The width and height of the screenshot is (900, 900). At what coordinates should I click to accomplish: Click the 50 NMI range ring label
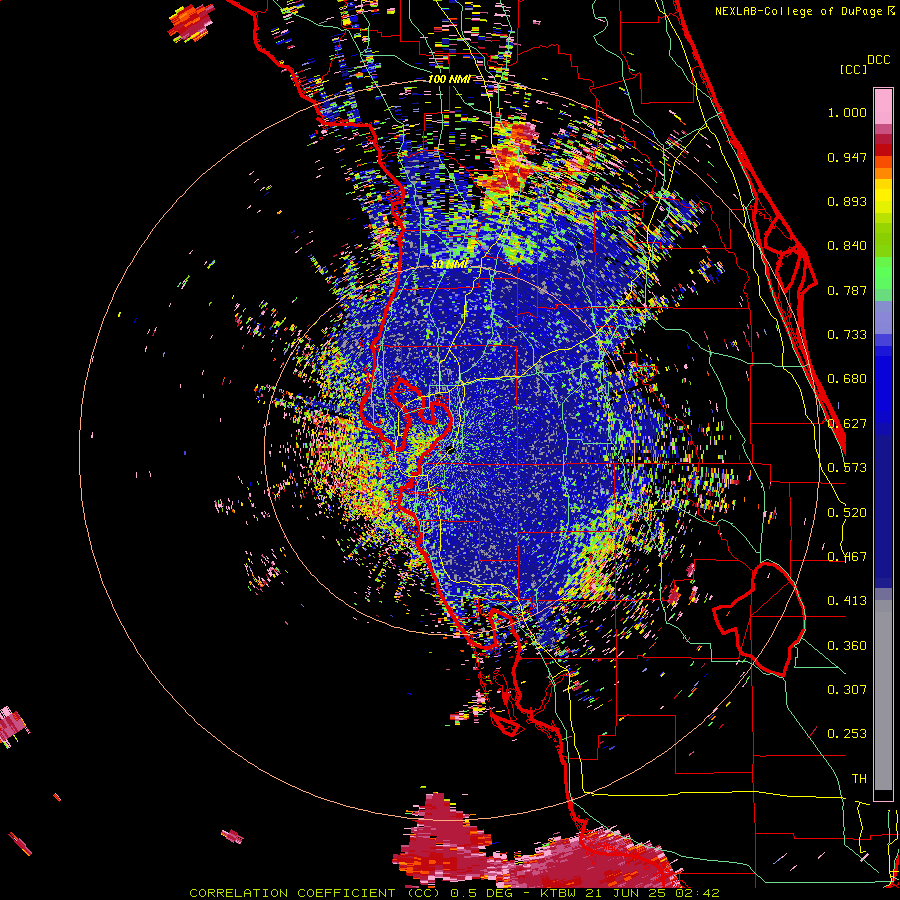pyautogui.click(x=449, y=265)
